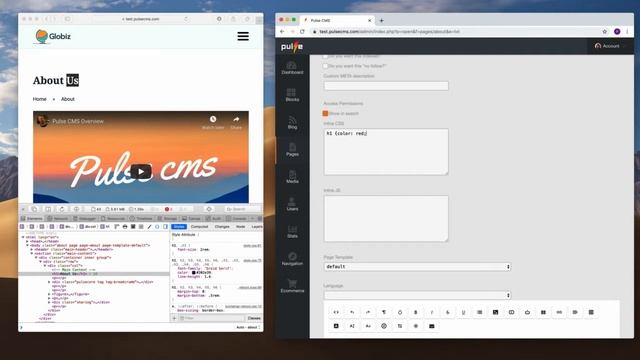Apply strikethrough in the editor toolbar

[447, 312]
